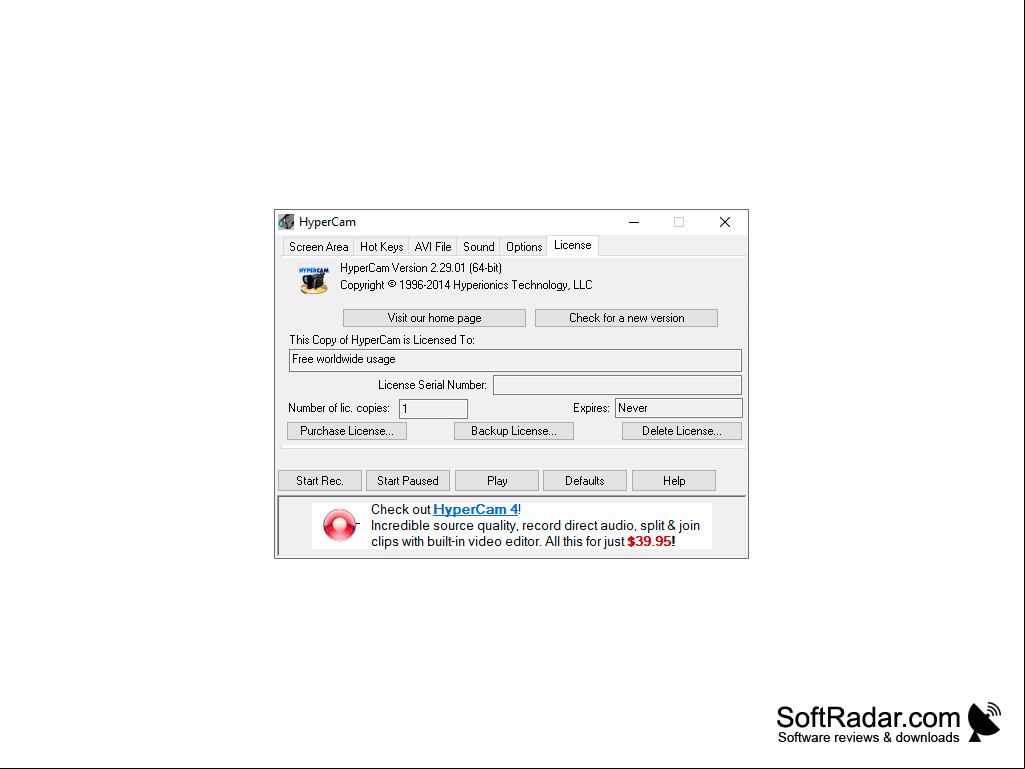Go to the AVI File tab

(433, 247)
